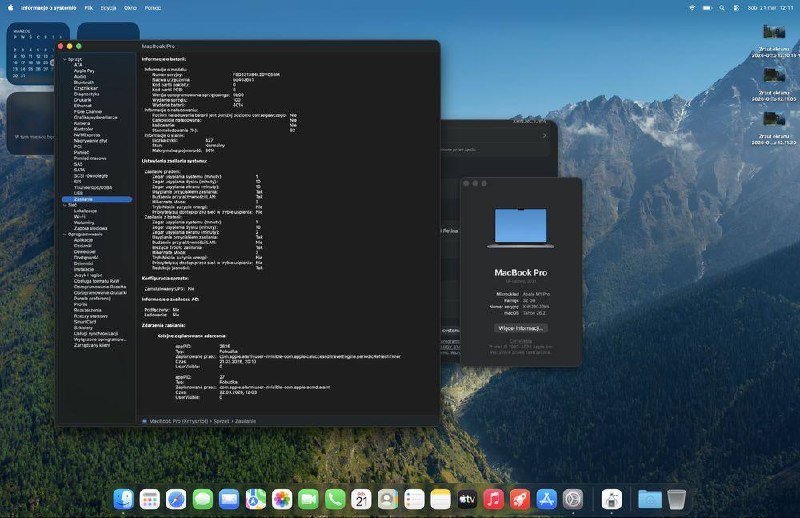Open the Plik menu
Image resolution: width=800 pixels, height=518 pixels.
pyautogui.click(x=90, y=6)
